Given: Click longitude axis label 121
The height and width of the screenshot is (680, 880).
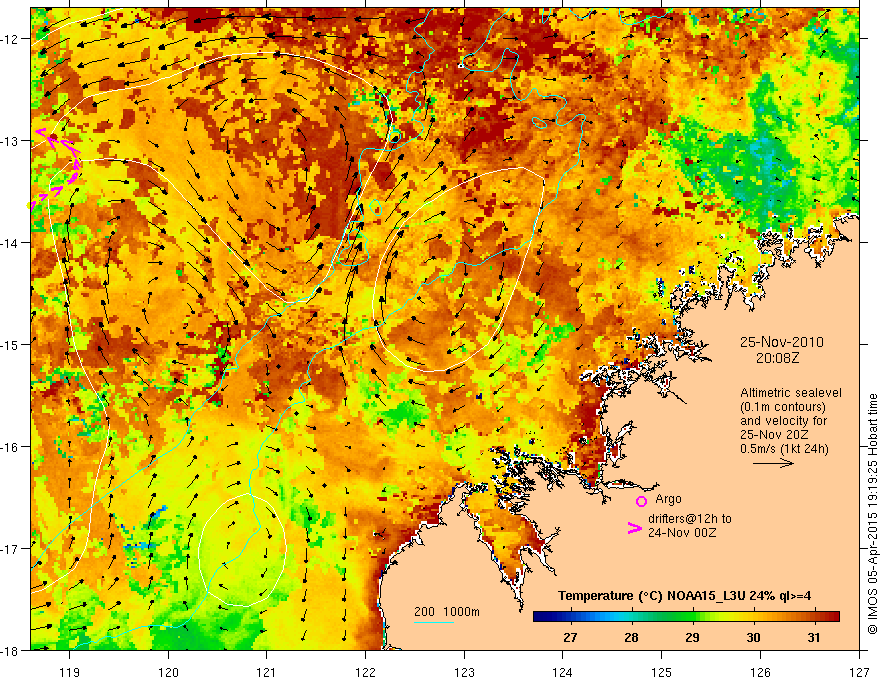Looking at the screenshot, I should [266, 672].
